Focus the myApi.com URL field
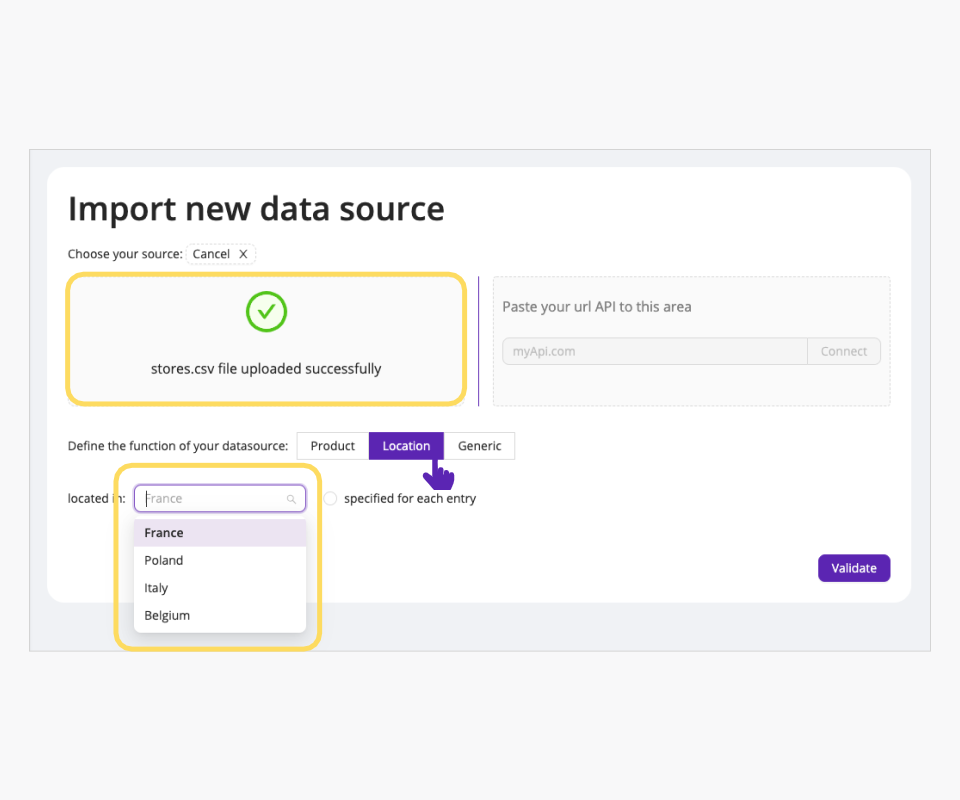Screen dimensions: 960x800 pyautogui.click(x=654, y=351)
